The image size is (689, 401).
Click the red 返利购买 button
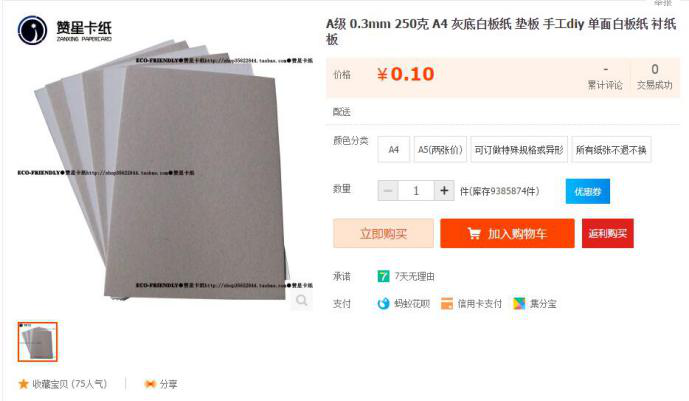click(x=608, y=233)
